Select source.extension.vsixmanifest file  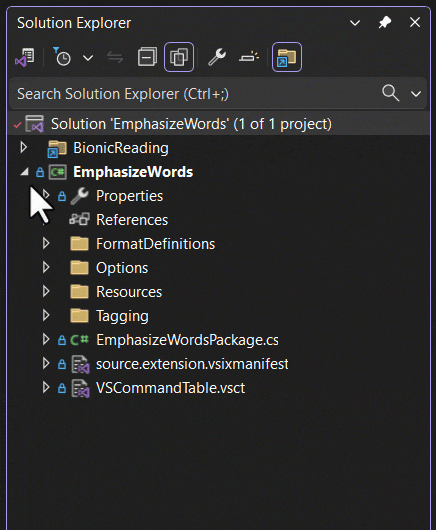192,364
